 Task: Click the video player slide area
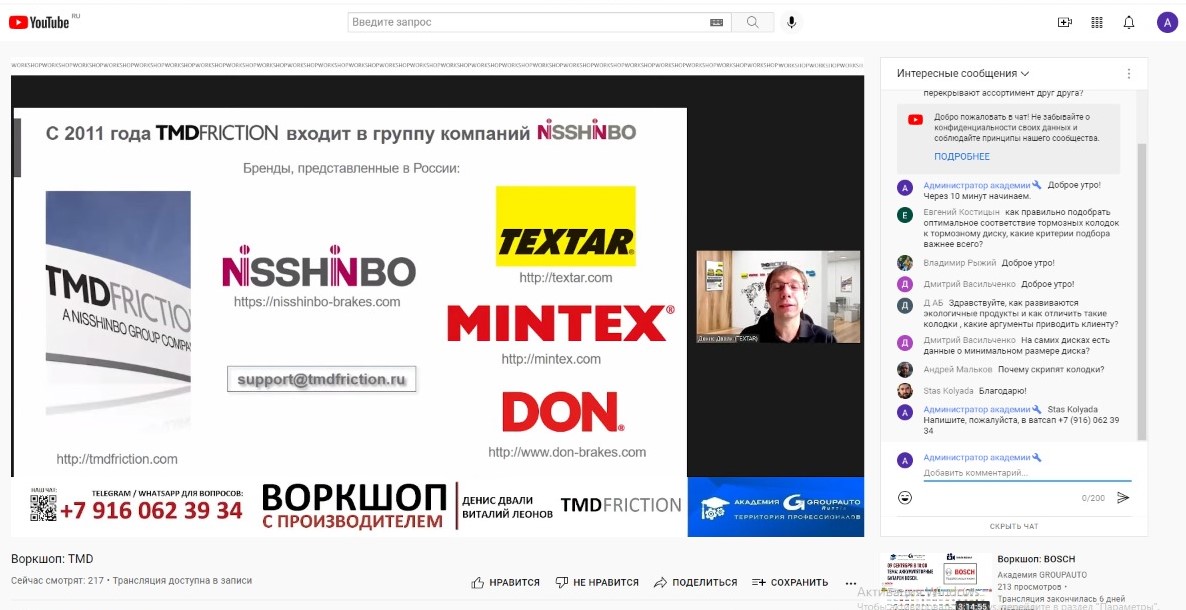coord(349,291)
